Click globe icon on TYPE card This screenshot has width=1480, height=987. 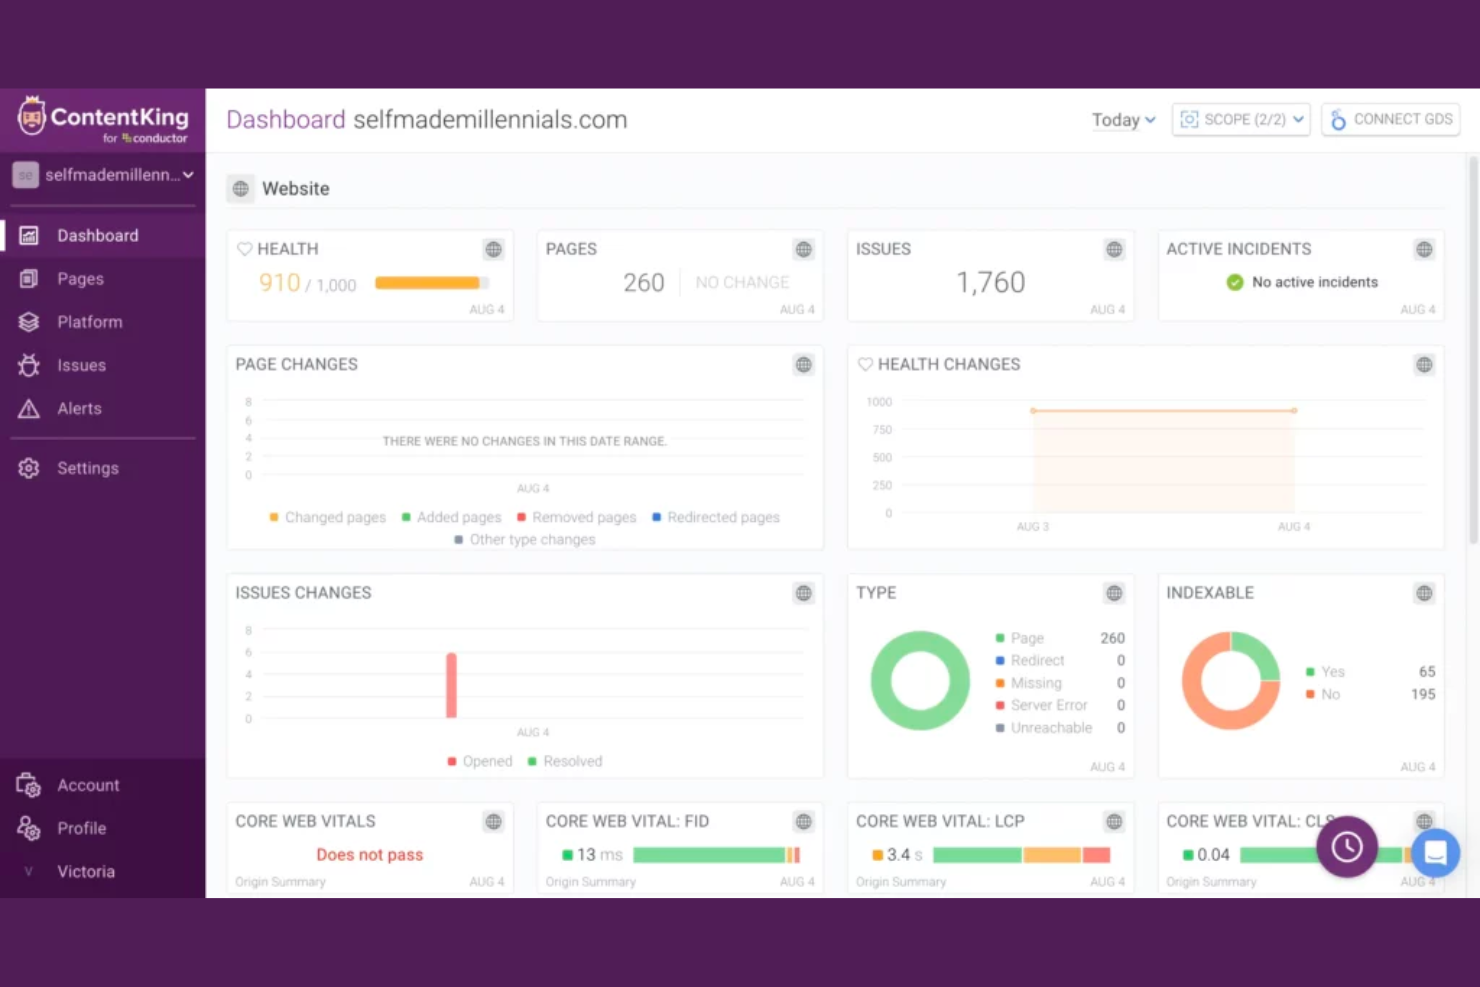1114,593
